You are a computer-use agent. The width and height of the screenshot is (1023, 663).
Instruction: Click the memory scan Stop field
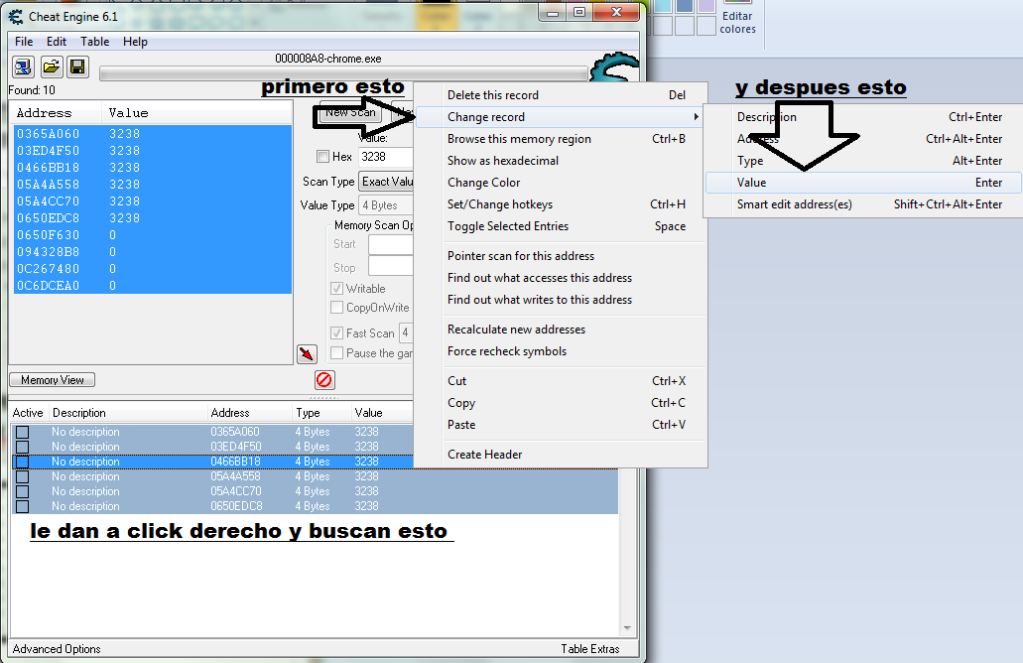[391, 266]
